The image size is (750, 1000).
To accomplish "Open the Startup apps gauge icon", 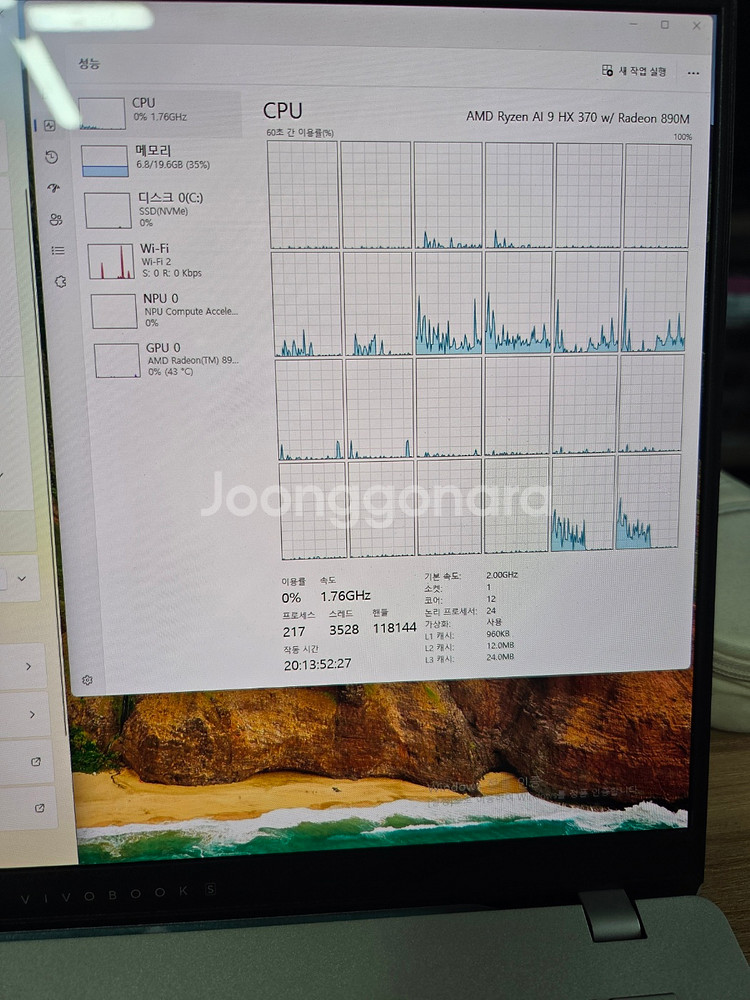I will pyautogui.click(x=54, y=188).
